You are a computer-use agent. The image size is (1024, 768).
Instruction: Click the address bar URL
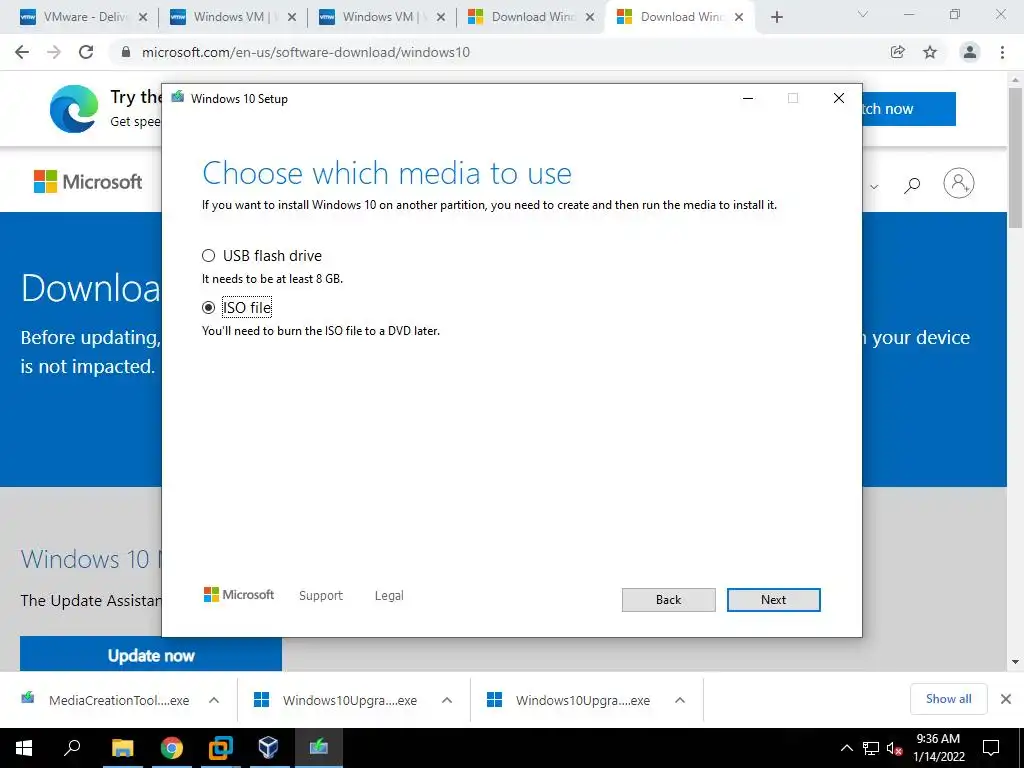(306, 52)
